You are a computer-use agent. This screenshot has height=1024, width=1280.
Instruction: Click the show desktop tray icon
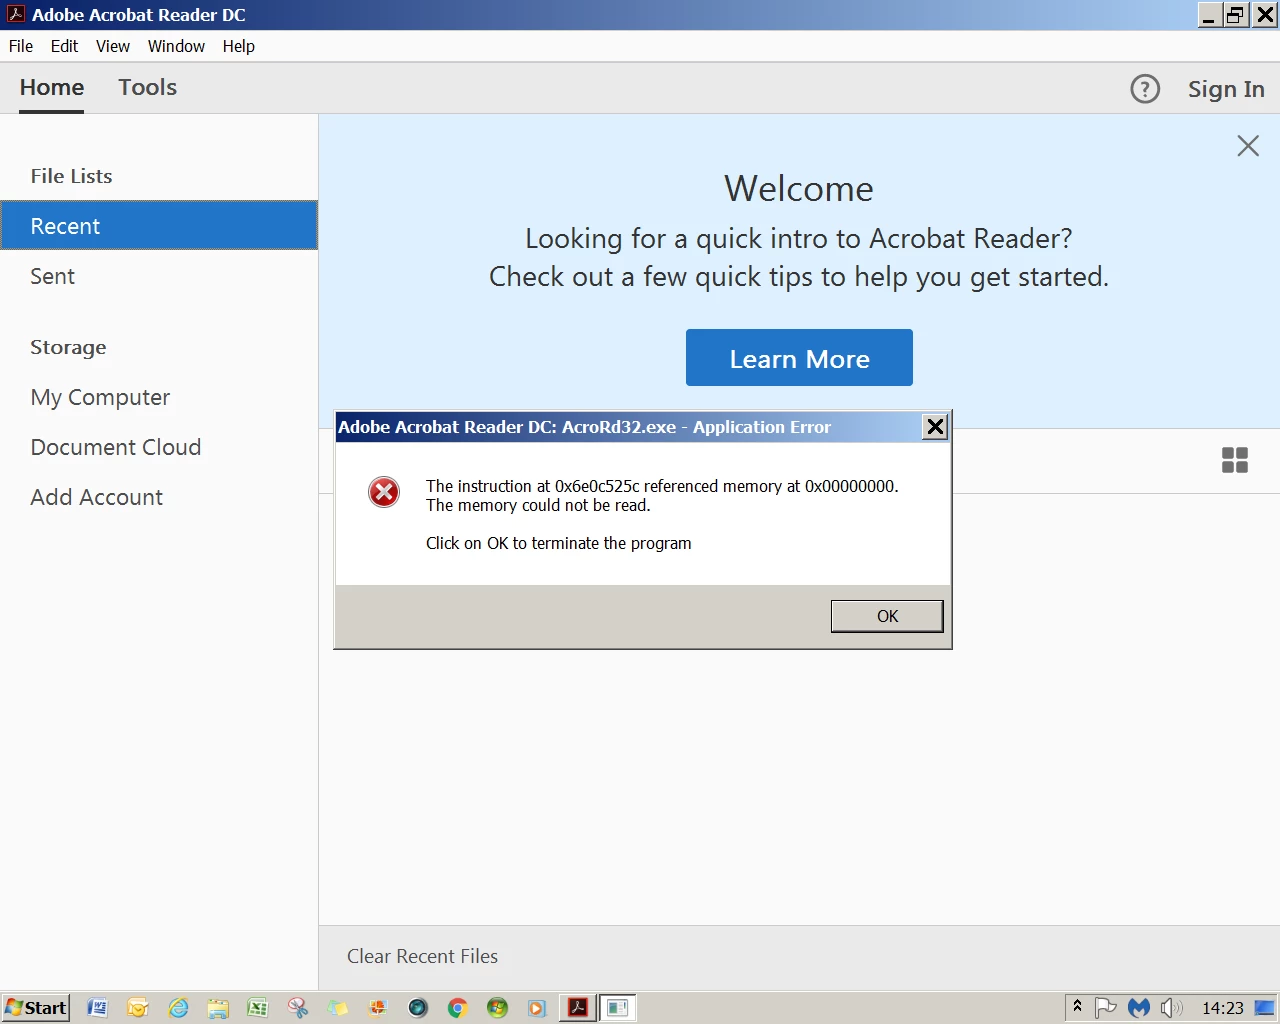point(1265,1008)
